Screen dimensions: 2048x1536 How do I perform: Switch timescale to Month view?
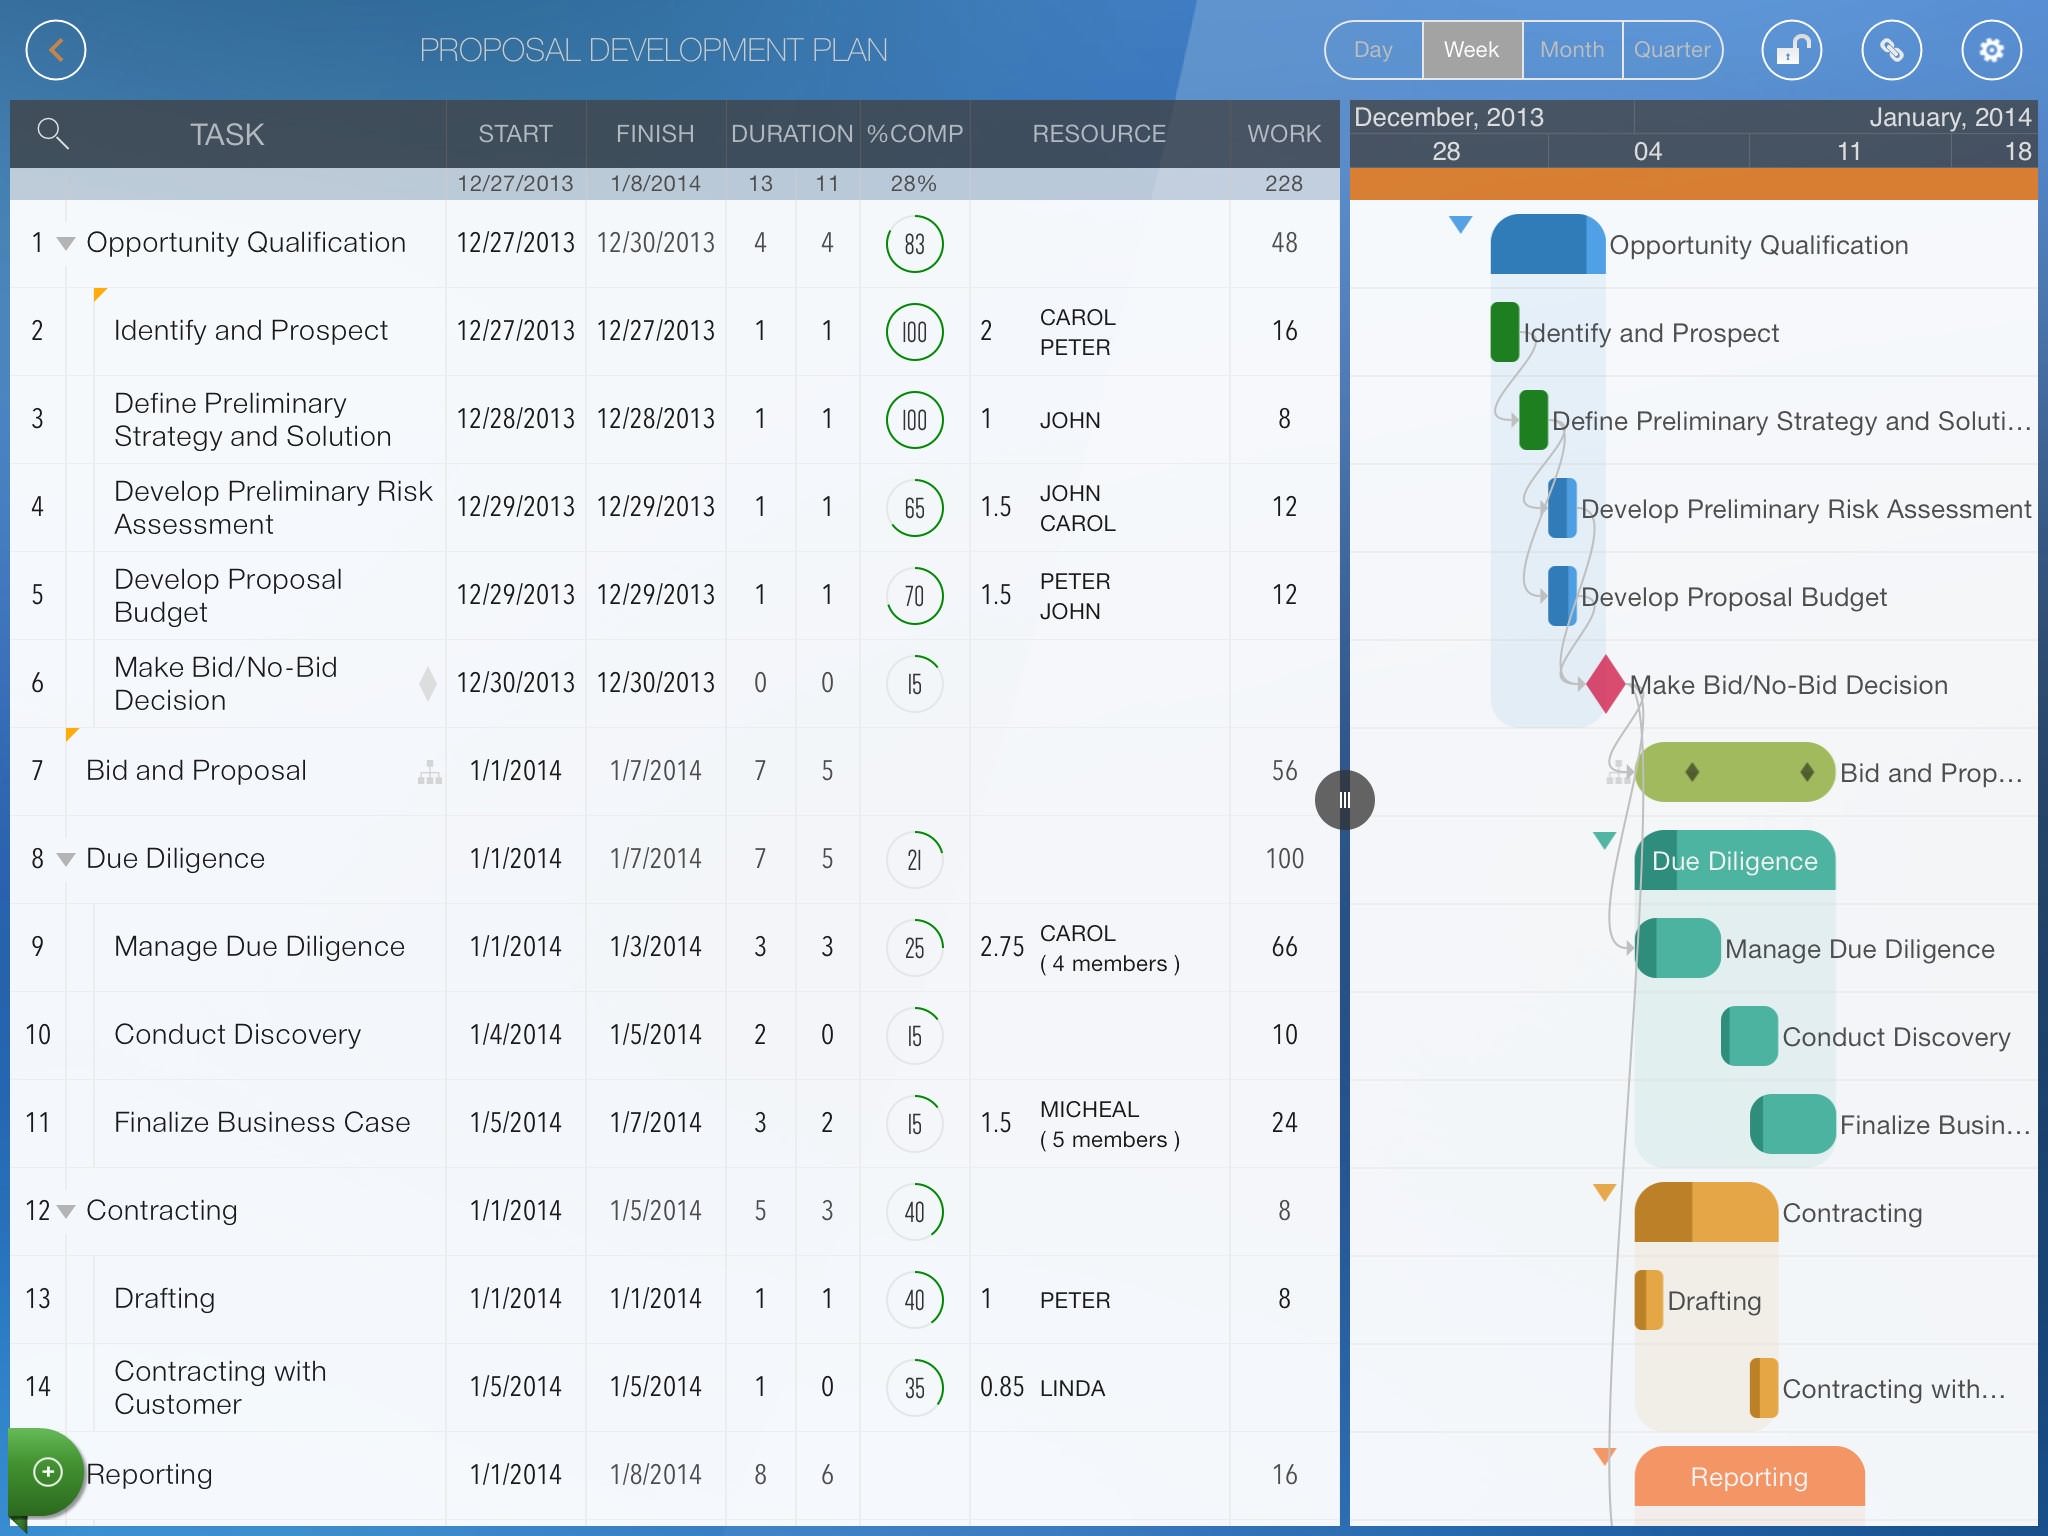tap(1571, 50)
